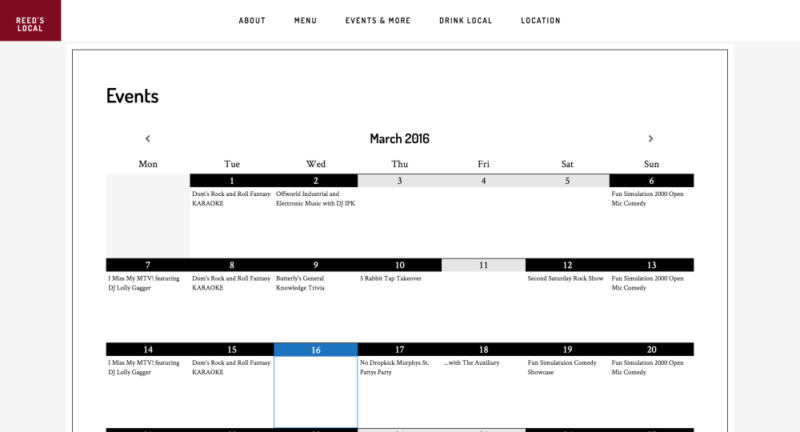Go to next month arrow

(651, 139)
